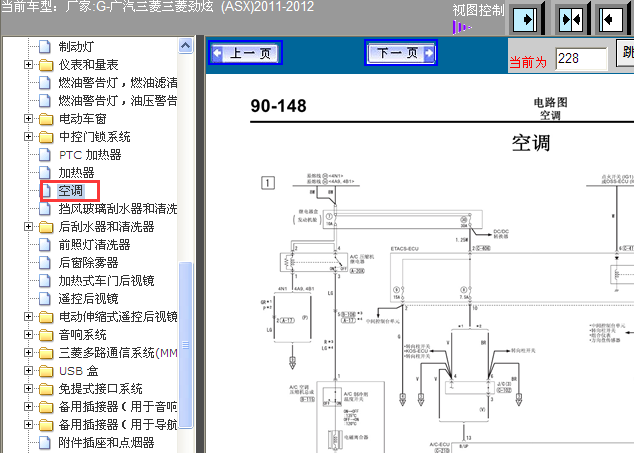Viewport: 634px width, 453px height.
Task: Click the 电路图 header label
Action: [x=550, y=102]
